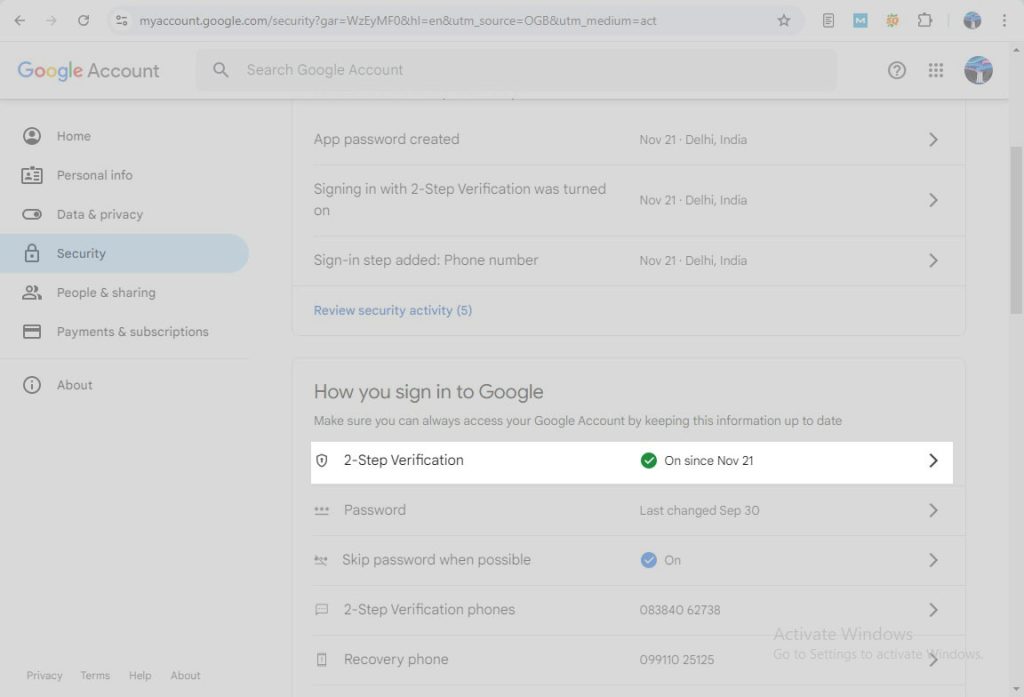
Task: Bookmark this page with star icon
Action: [784, 20]
